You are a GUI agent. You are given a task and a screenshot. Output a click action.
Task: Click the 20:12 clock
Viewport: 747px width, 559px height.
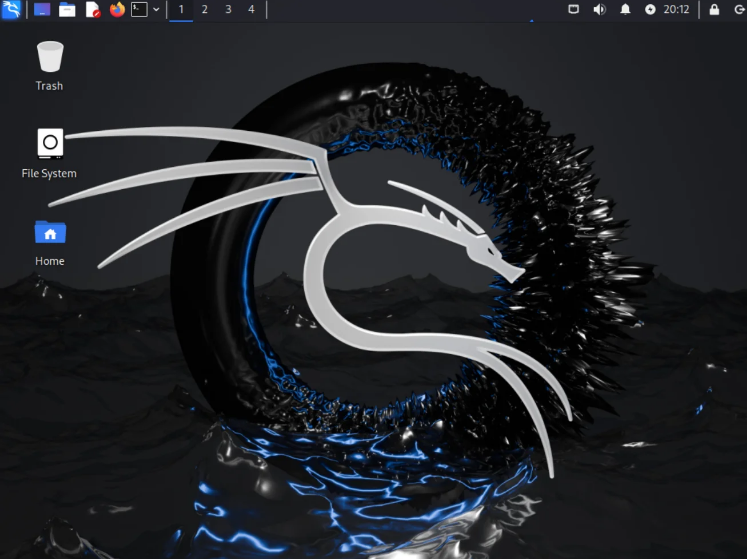click(x=677, y=10)
